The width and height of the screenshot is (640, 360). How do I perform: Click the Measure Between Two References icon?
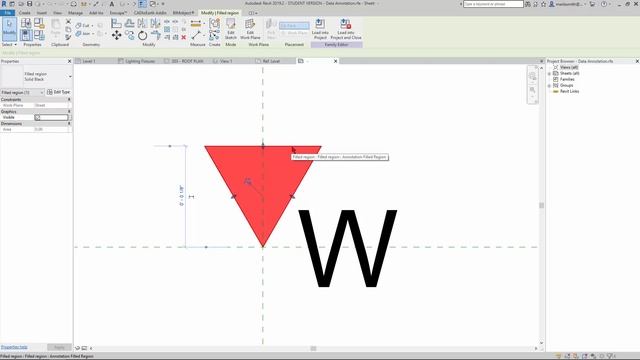coord(196,36)
